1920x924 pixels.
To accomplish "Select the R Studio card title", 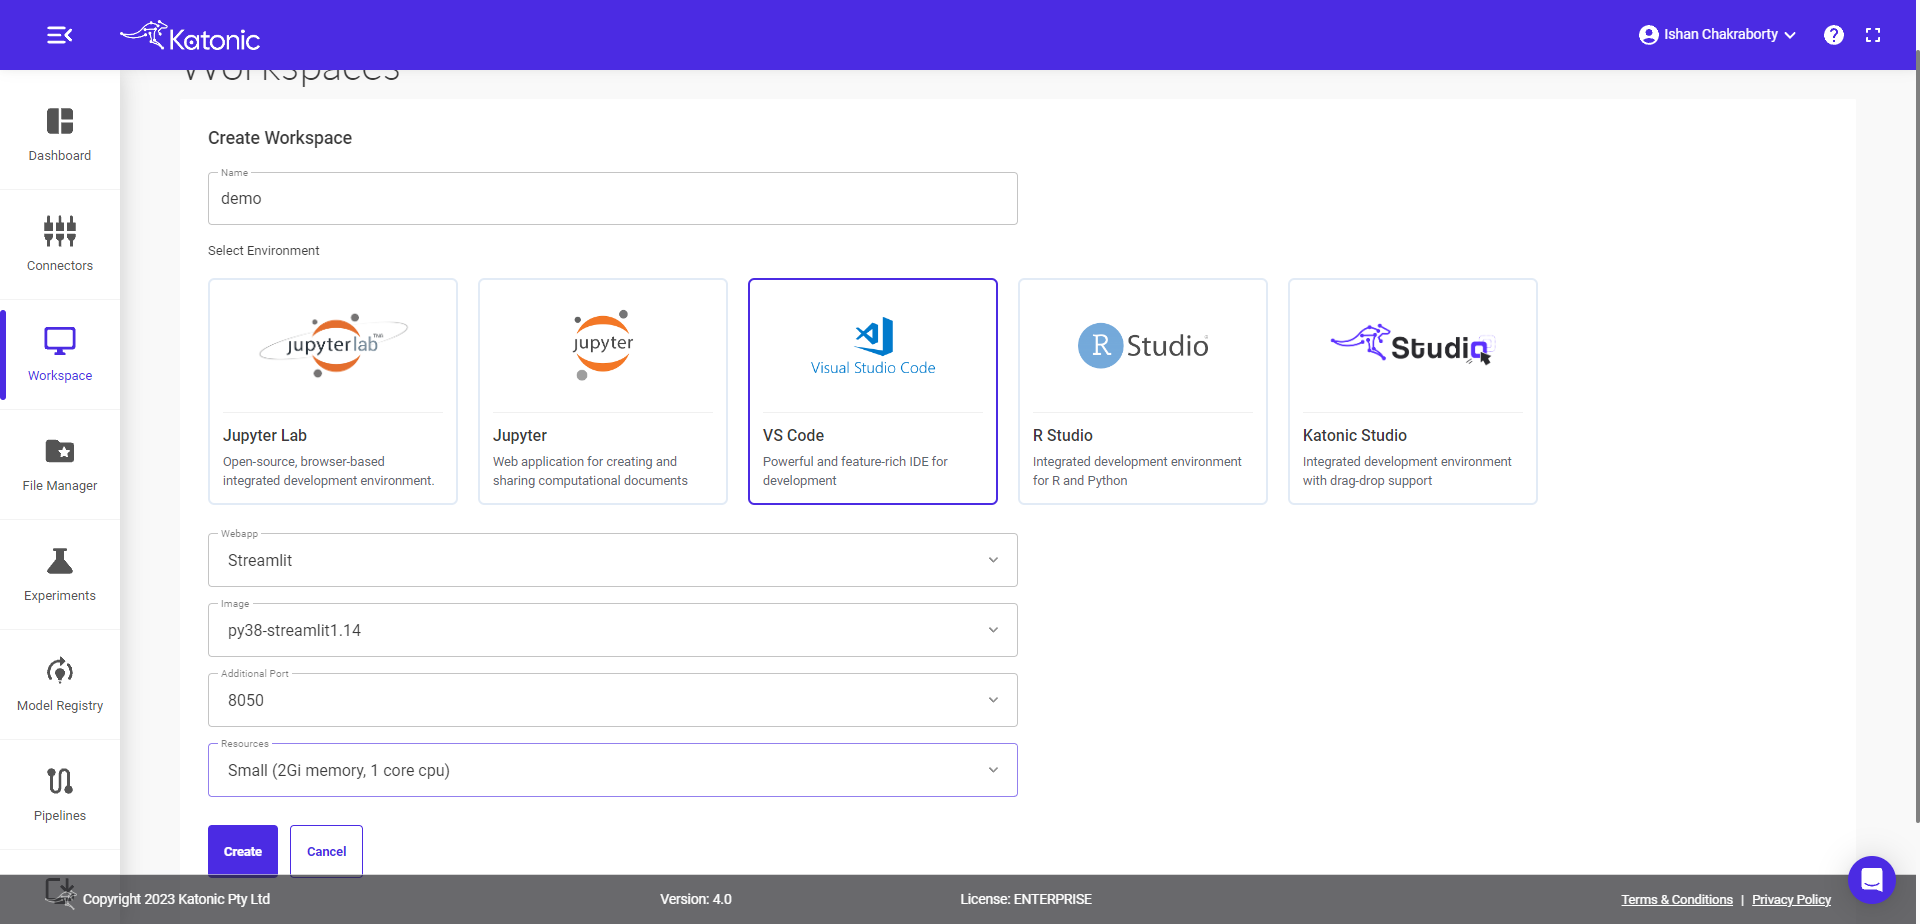I will [x=1062, y=435].
